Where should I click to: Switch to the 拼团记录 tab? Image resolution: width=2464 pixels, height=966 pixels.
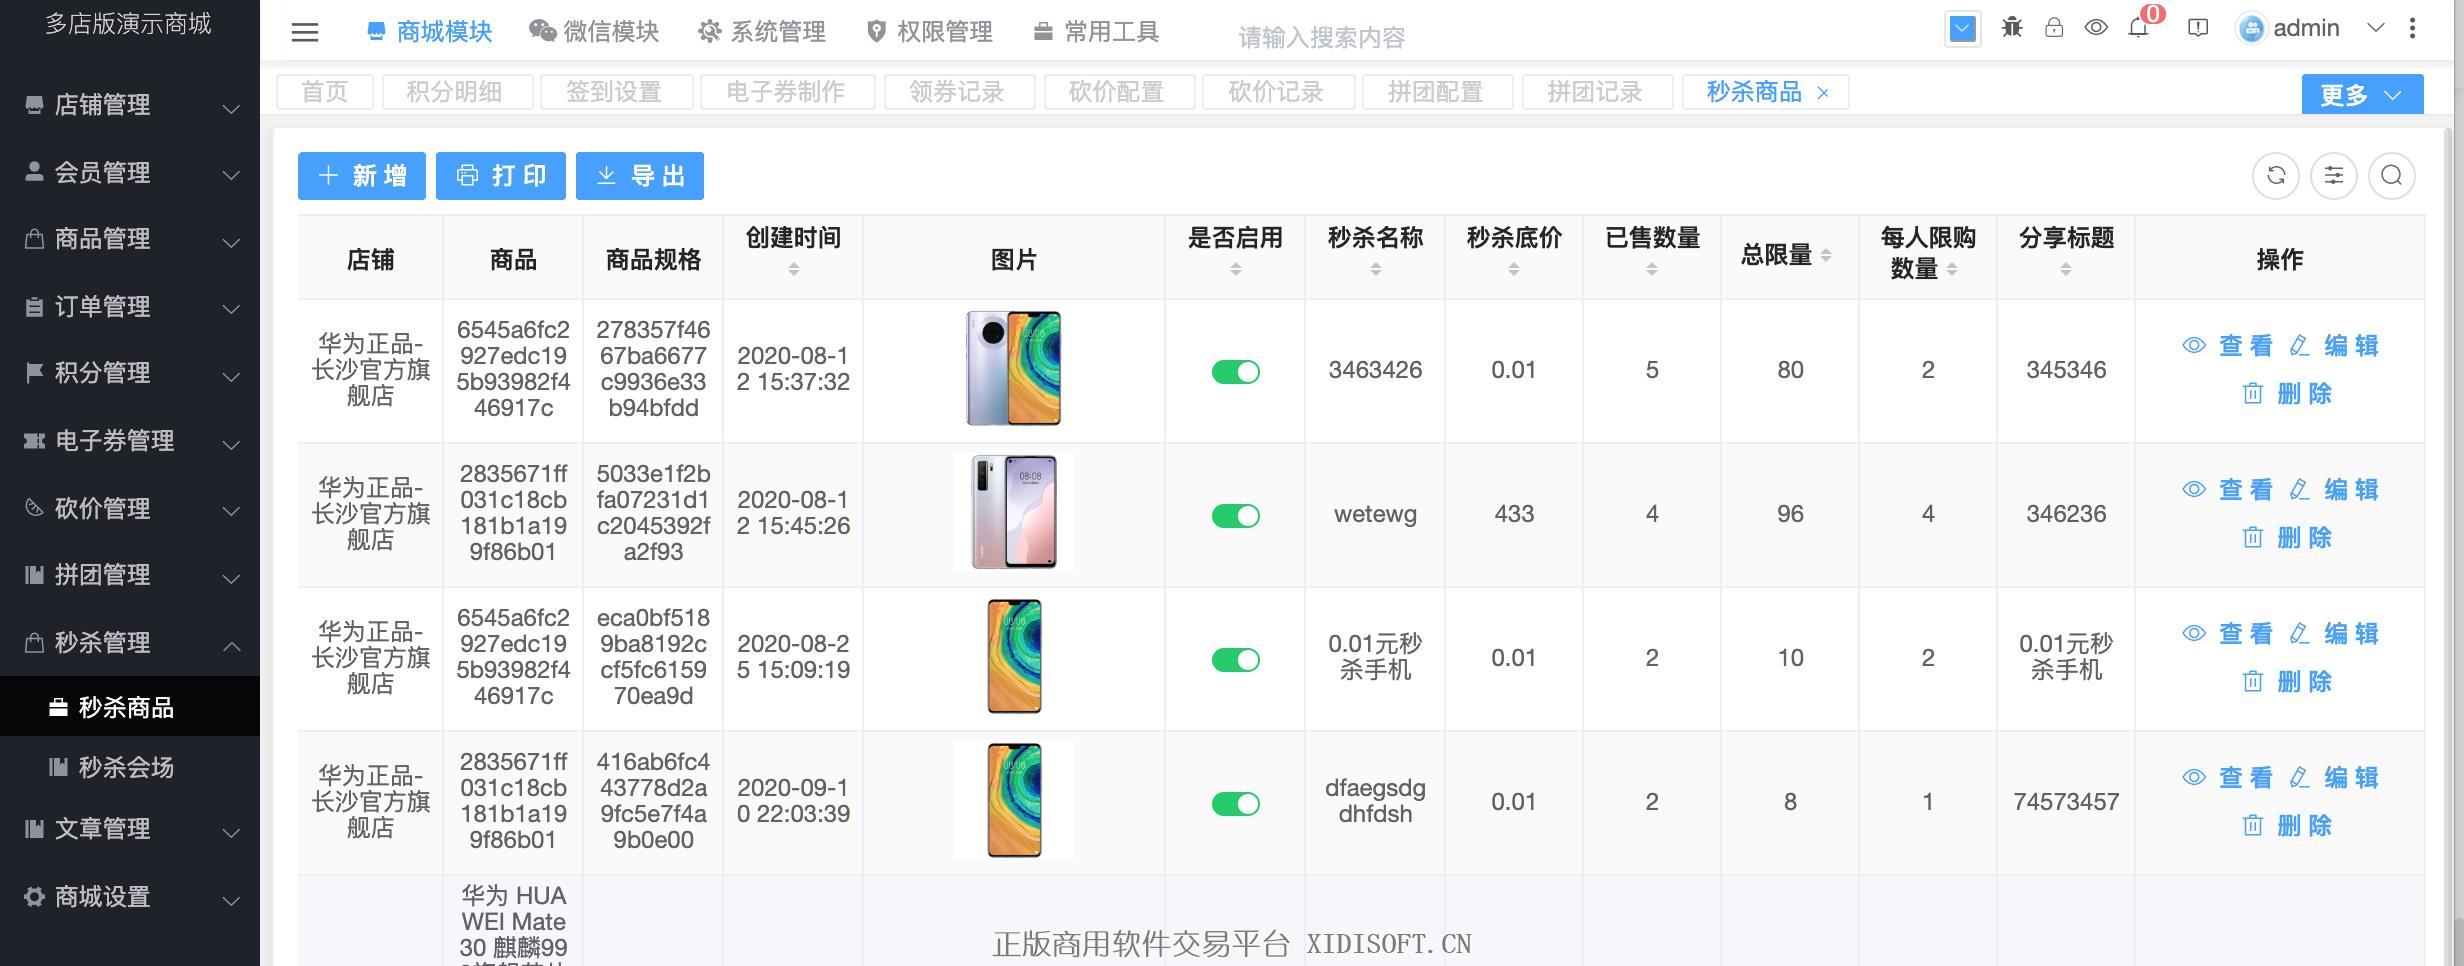pyautogui.click(x=1596, y=92)
